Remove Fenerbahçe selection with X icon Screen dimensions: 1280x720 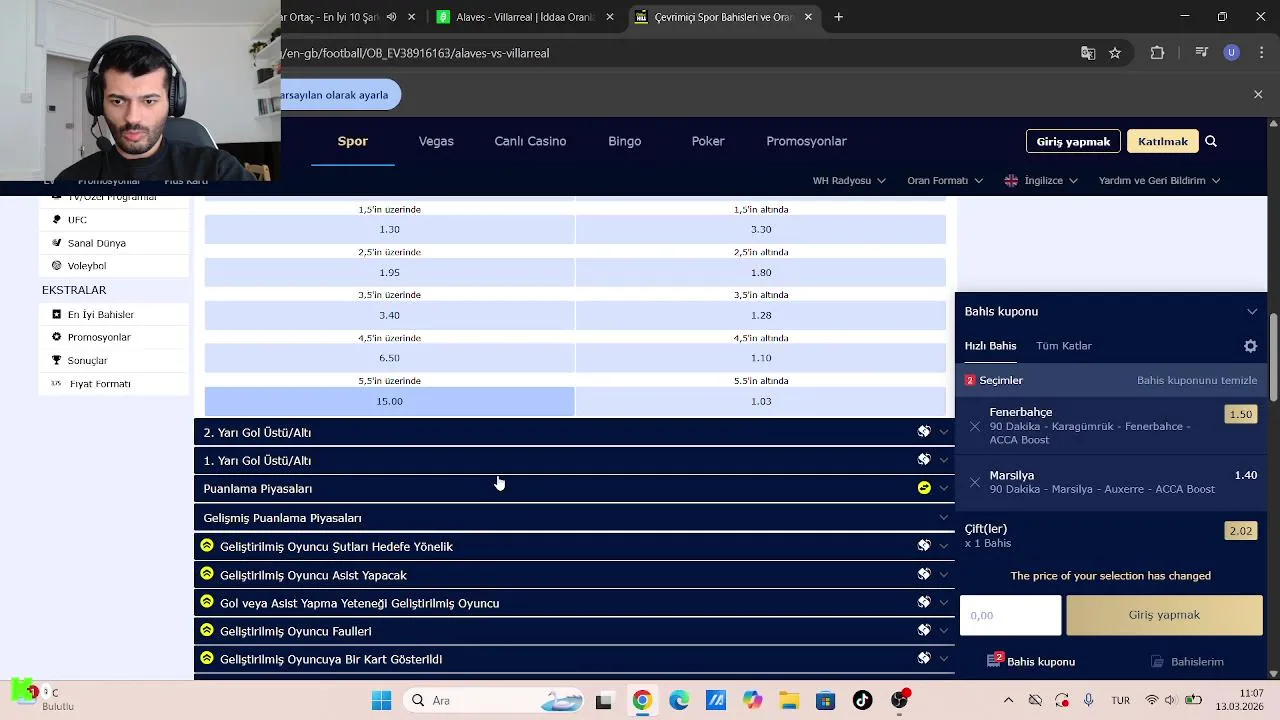(975, 426)
